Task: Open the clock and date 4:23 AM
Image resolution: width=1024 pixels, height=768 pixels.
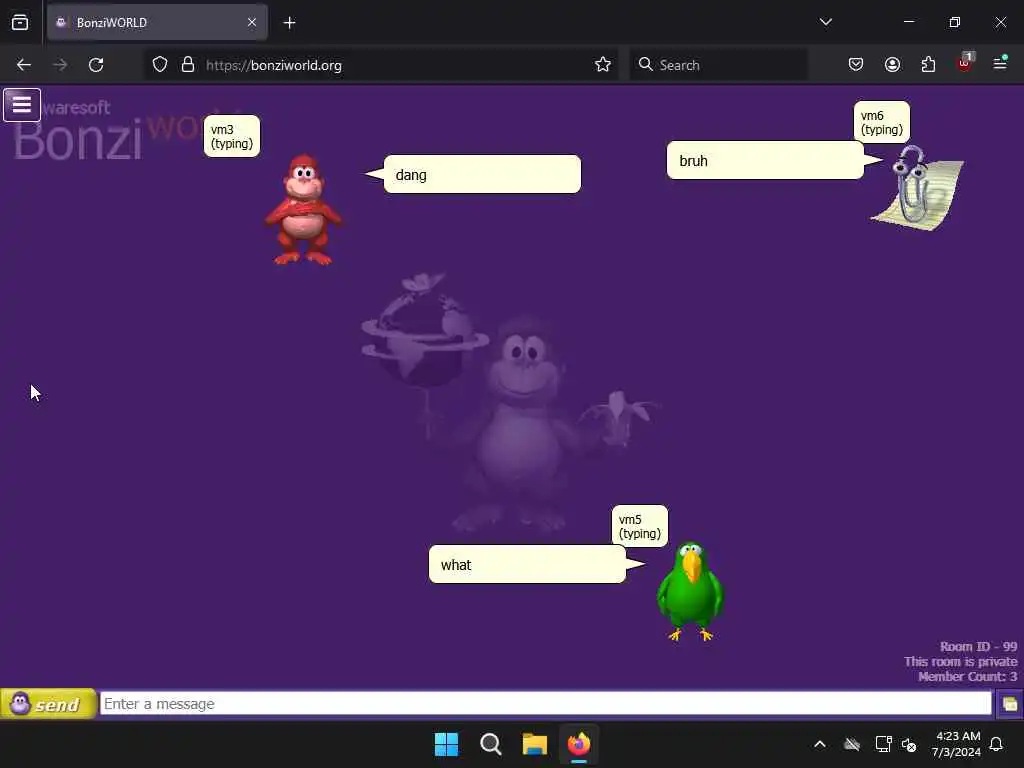Action: pyautogui.click(x=956, y=744)
